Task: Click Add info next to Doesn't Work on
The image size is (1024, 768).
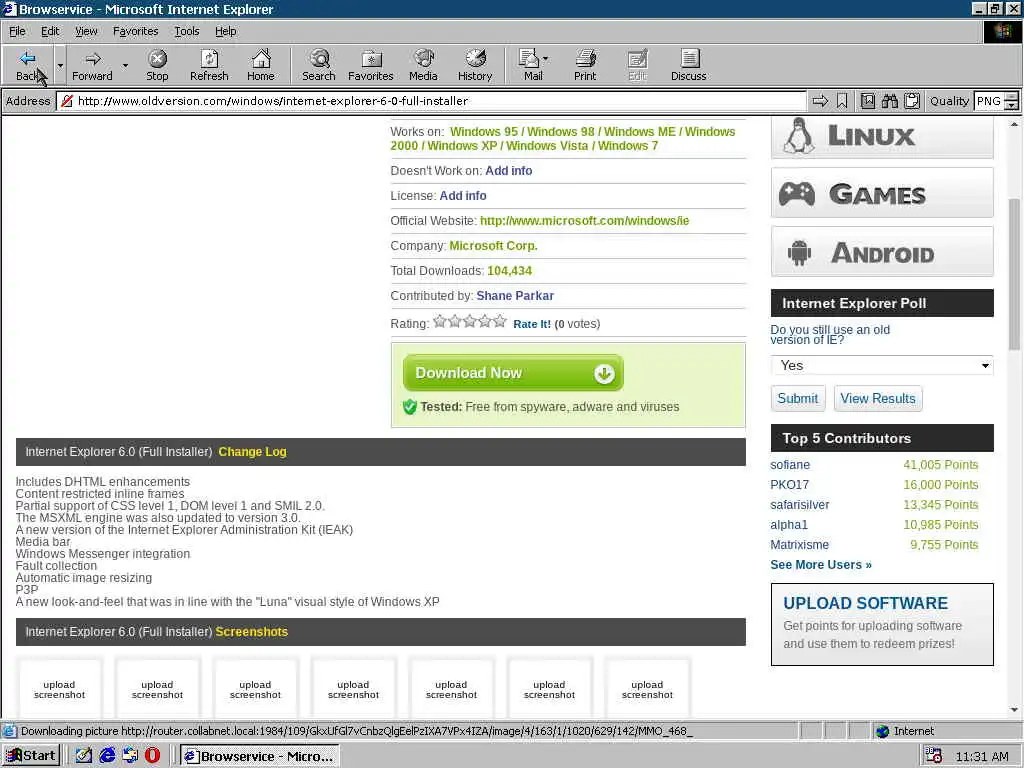Action: 508,170
